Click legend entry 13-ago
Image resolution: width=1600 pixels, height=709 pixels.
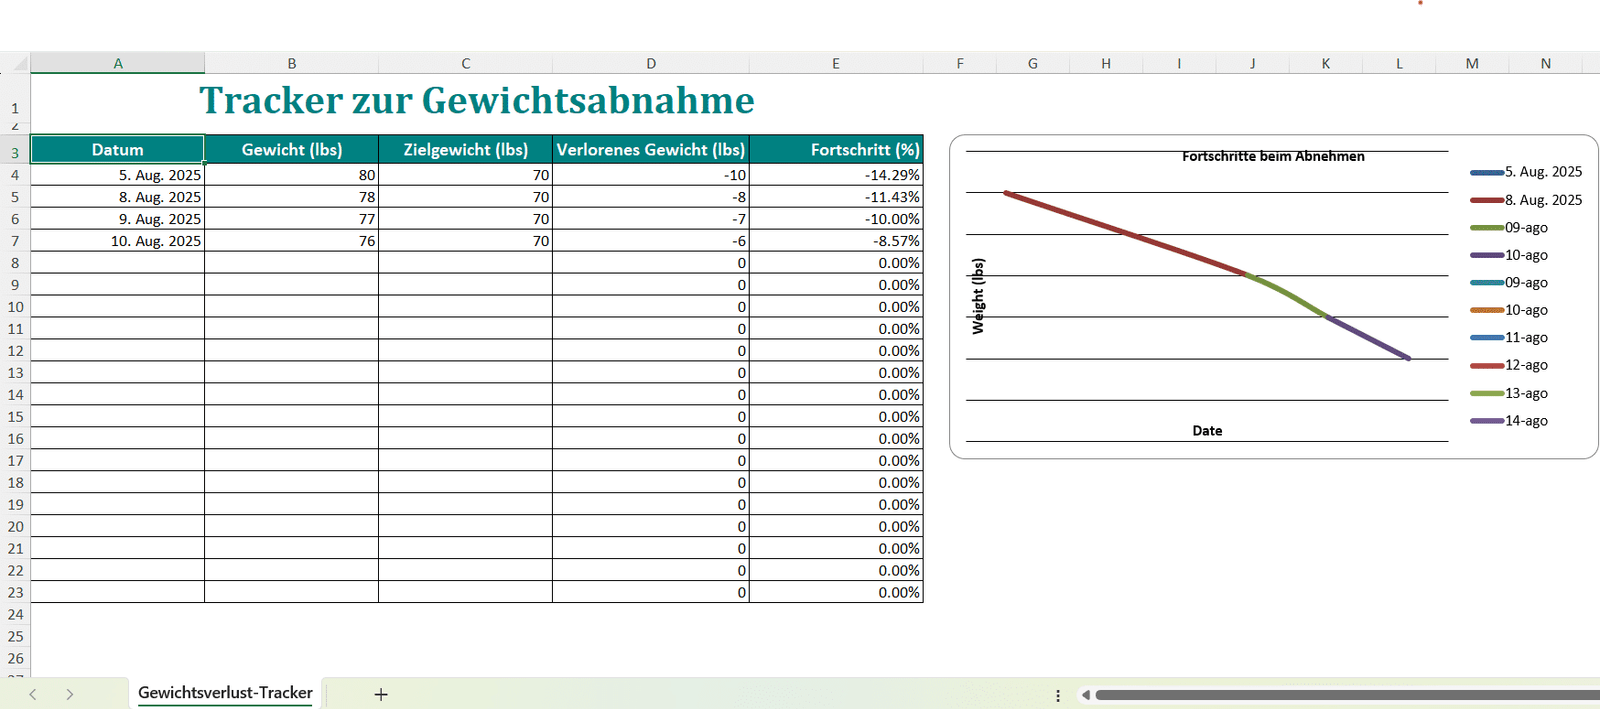(x=1509, y=393)
